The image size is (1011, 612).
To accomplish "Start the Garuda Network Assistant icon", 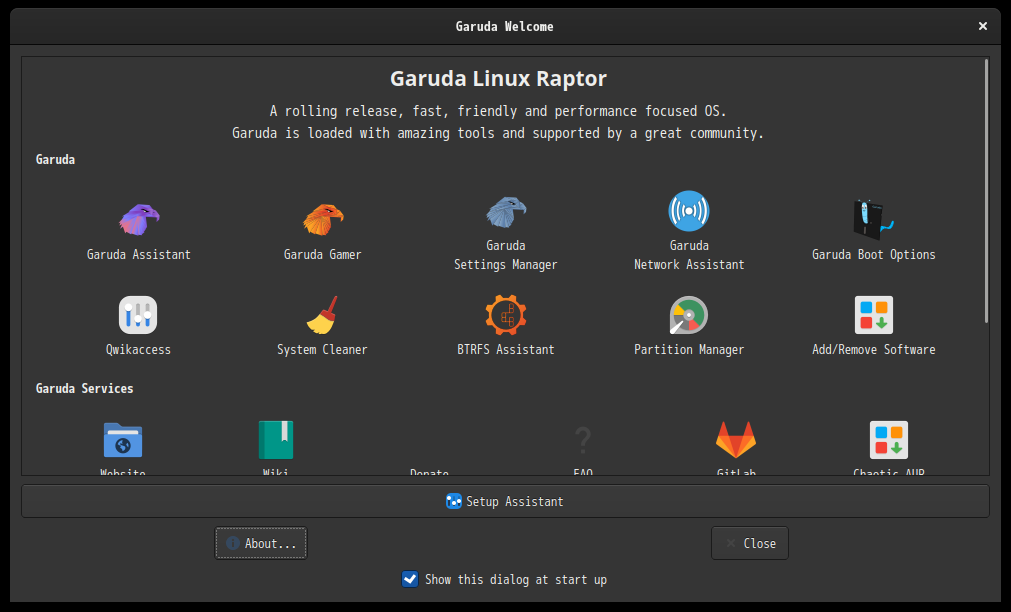I will (689, 211).
